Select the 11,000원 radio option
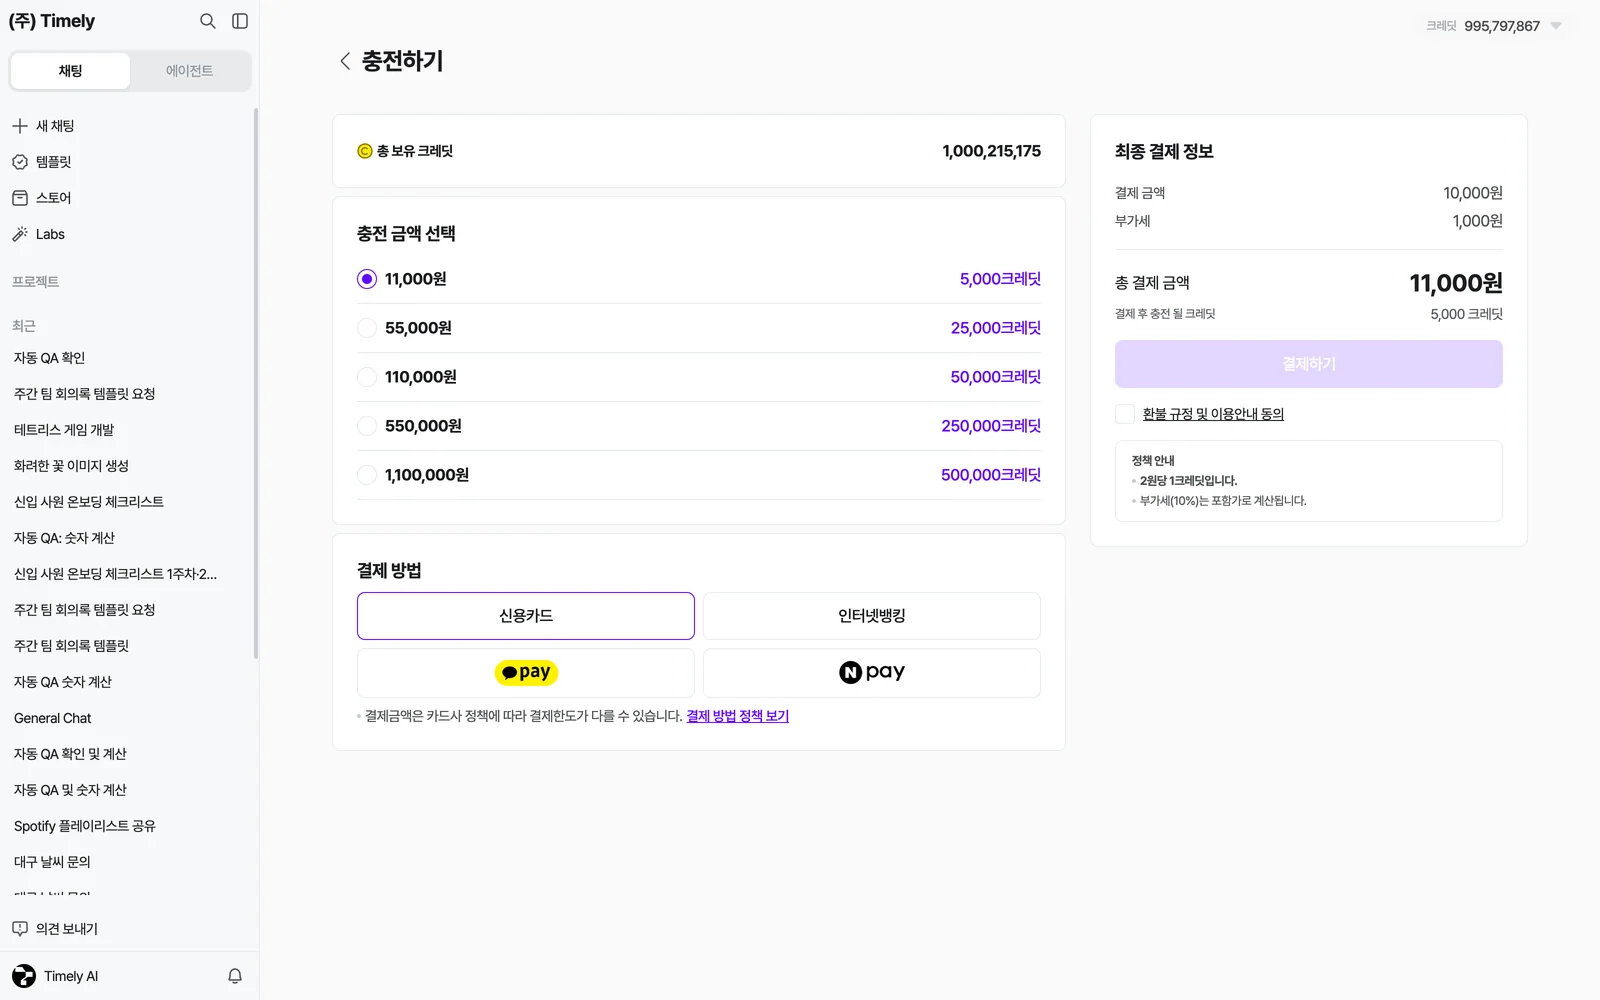 (x=367, y=279)
